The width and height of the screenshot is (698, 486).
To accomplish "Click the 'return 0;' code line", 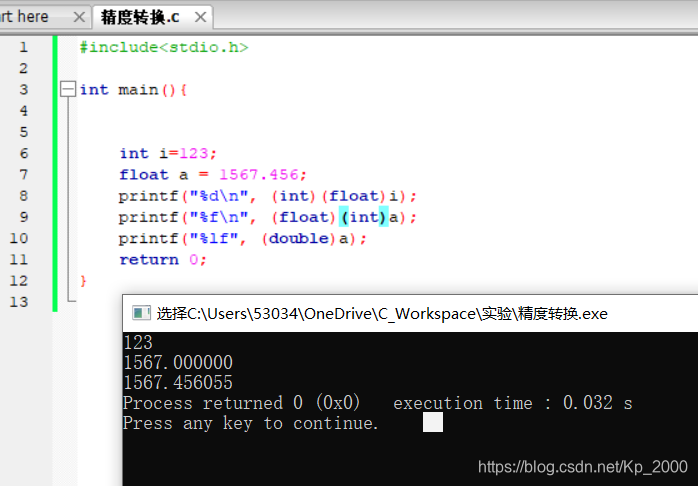I will click(163, 259).
